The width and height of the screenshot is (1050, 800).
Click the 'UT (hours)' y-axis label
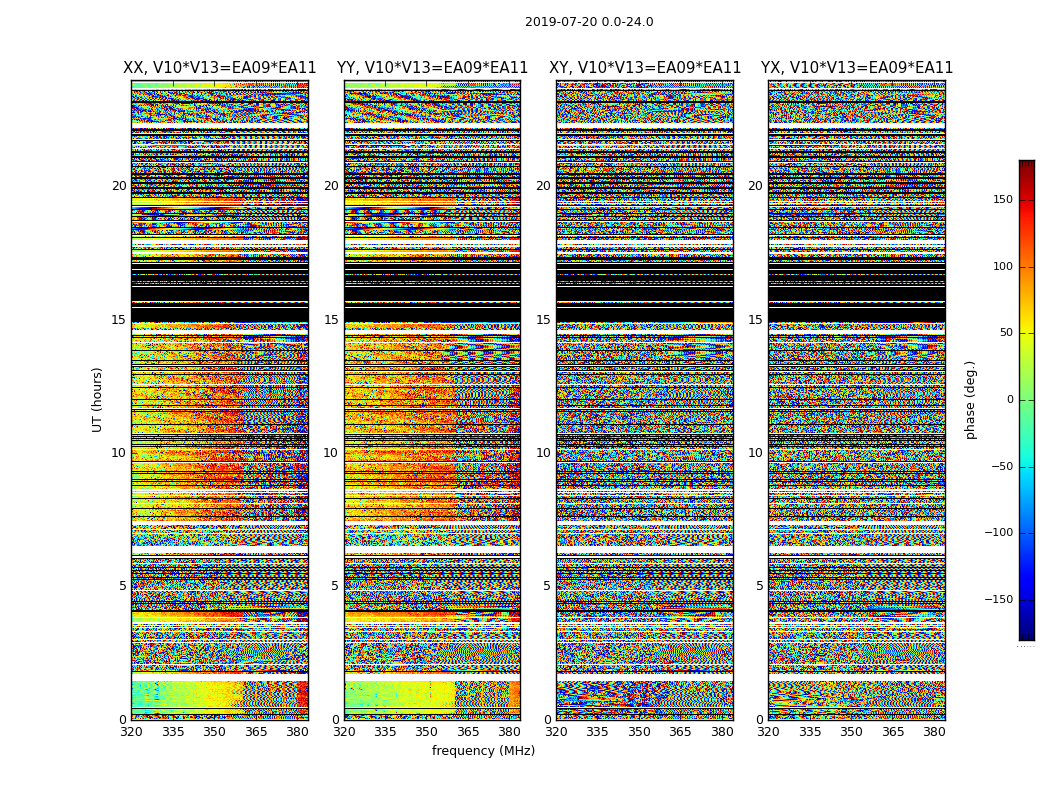97,400
